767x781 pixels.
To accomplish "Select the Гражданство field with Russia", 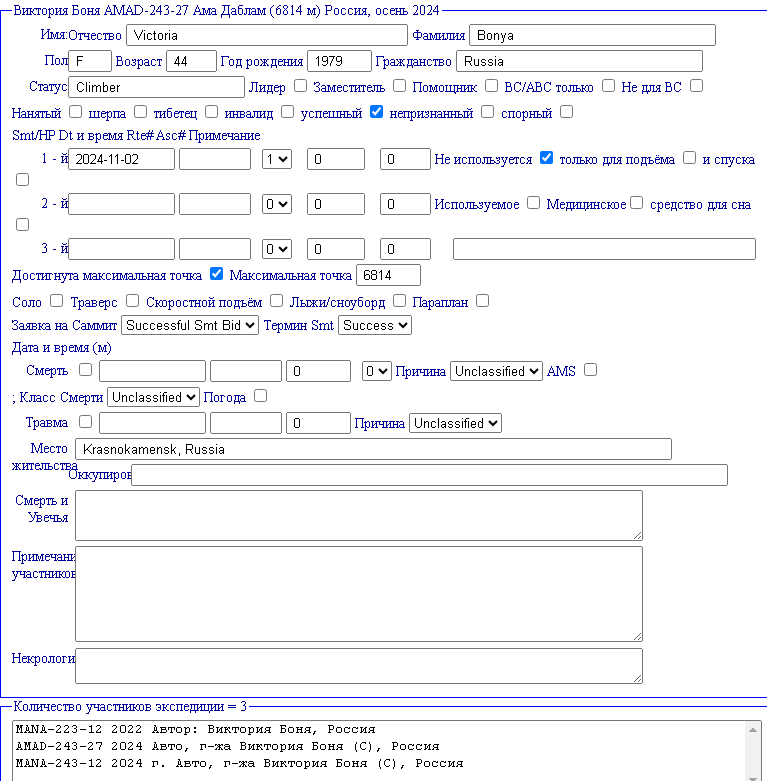I will (x=580, y=61).
